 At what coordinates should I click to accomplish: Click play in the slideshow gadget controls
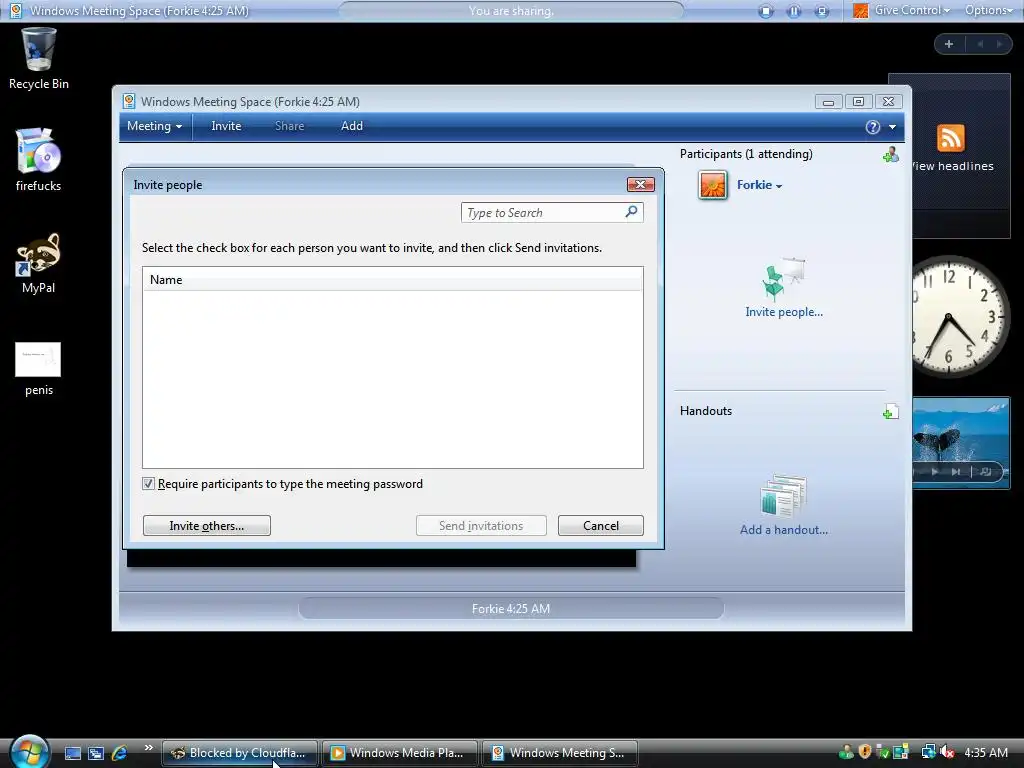coord(935,472)
